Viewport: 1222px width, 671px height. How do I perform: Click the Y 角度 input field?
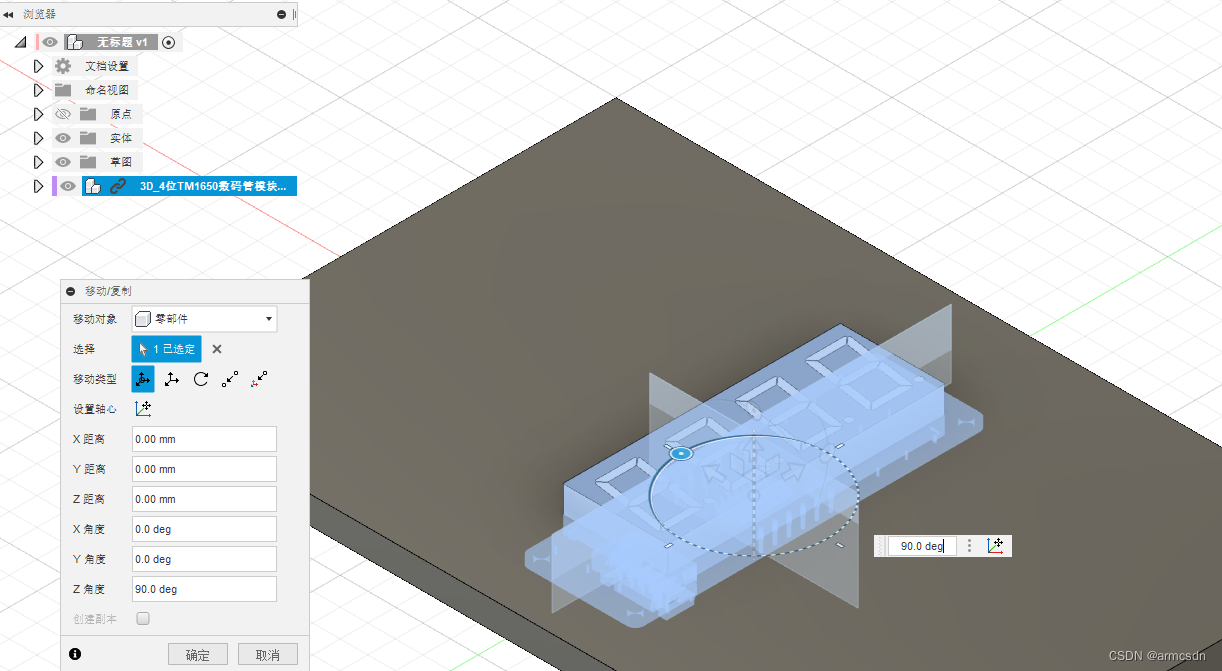point(204,559)
